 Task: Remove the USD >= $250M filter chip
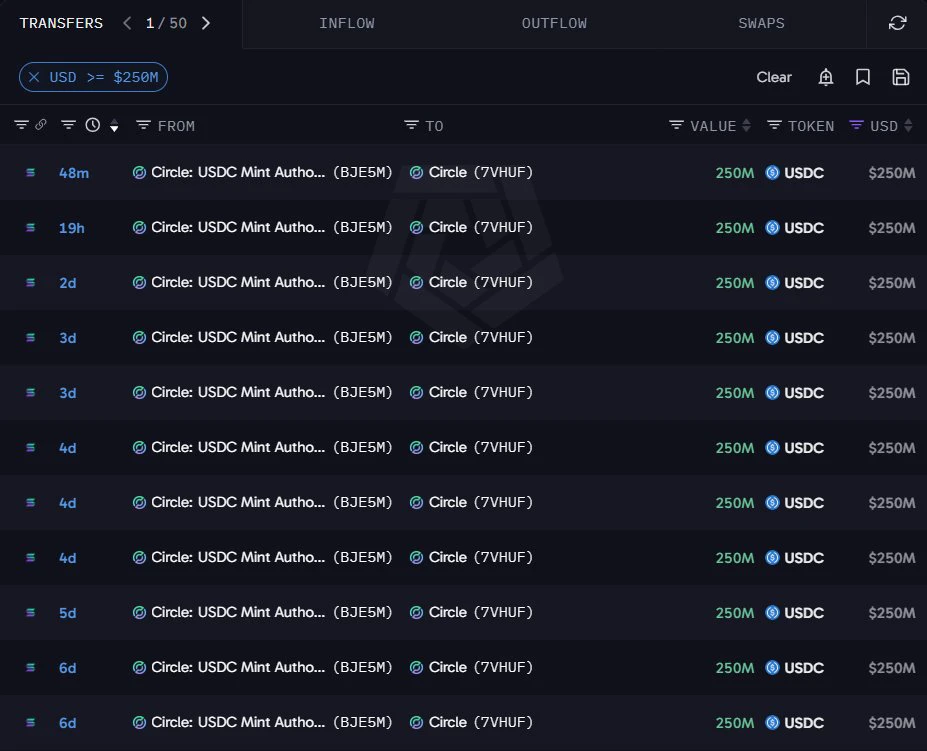tap(34, 77)
